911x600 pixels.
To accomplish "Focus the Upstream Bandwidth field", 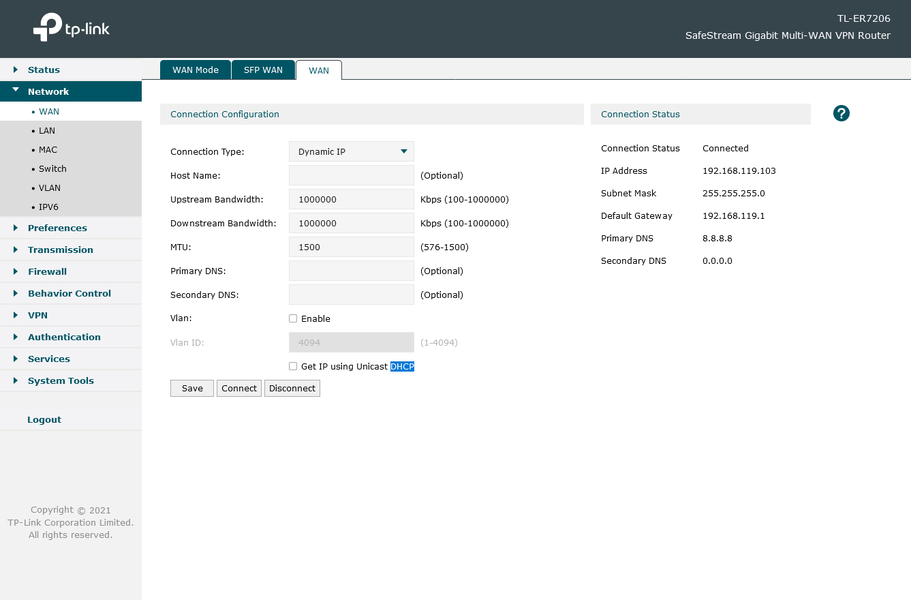I will (352, 199).
